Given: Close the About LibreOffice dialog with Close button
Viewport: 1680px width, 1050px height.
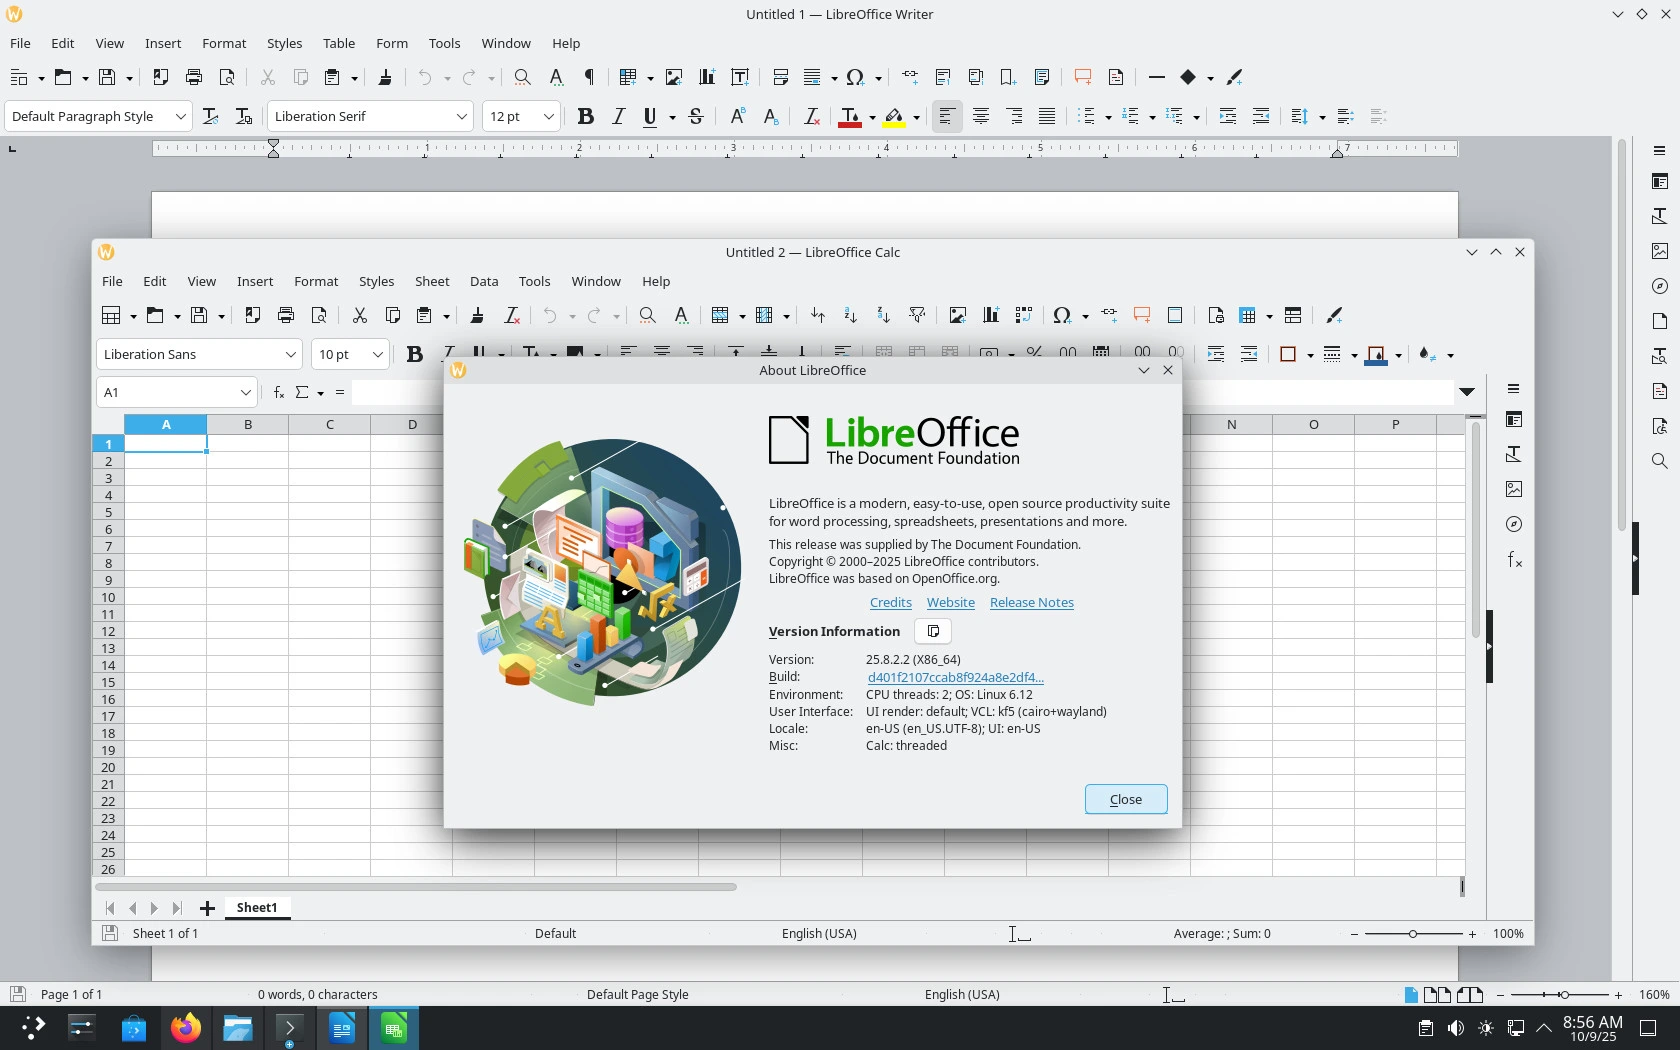Looking at the screenshot, I should pos(1126,799).
